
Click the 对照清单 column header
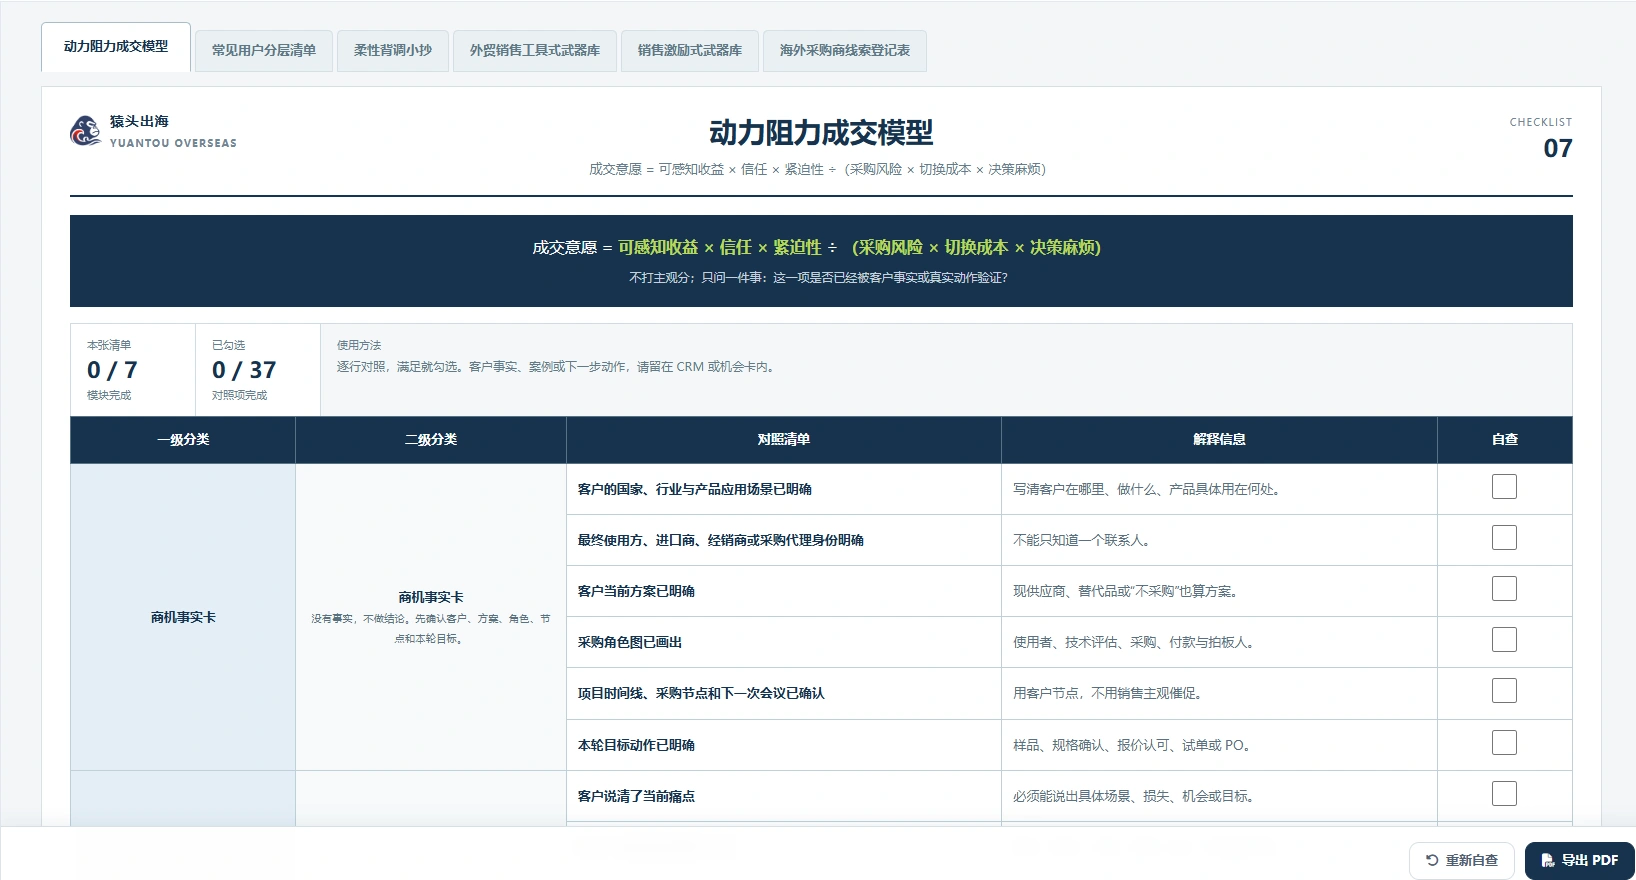click(784, 440)
